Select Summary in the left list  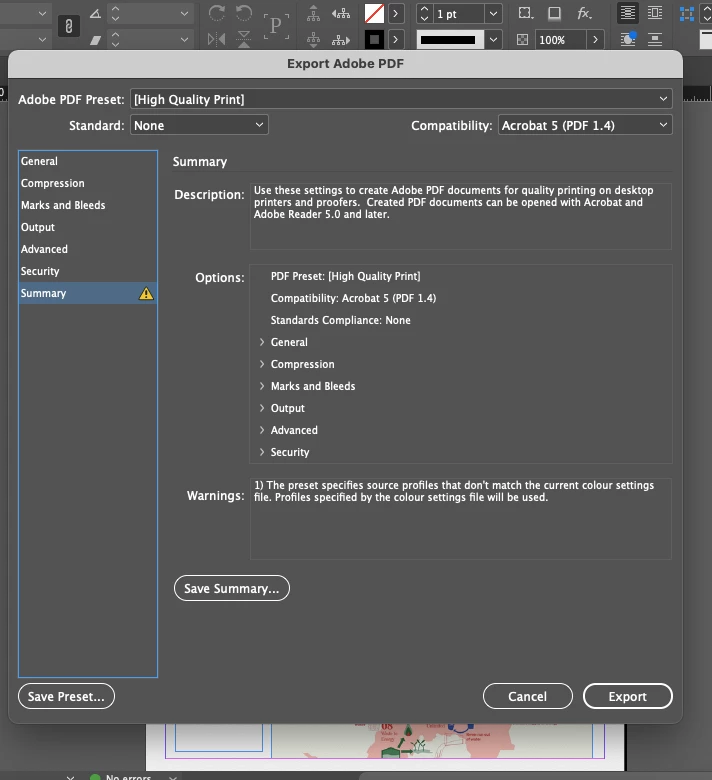coord(88,293)
